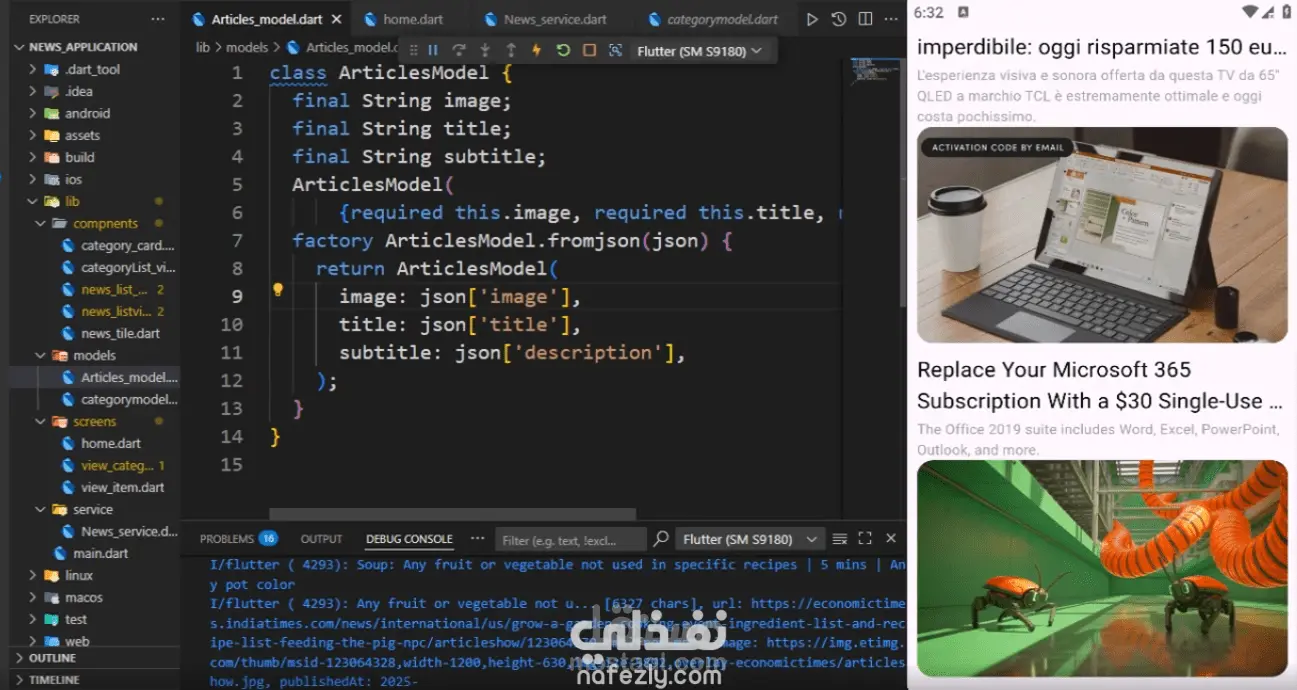Open news_tile.dart in explorer
The image size is (1297, 690).
120,333
